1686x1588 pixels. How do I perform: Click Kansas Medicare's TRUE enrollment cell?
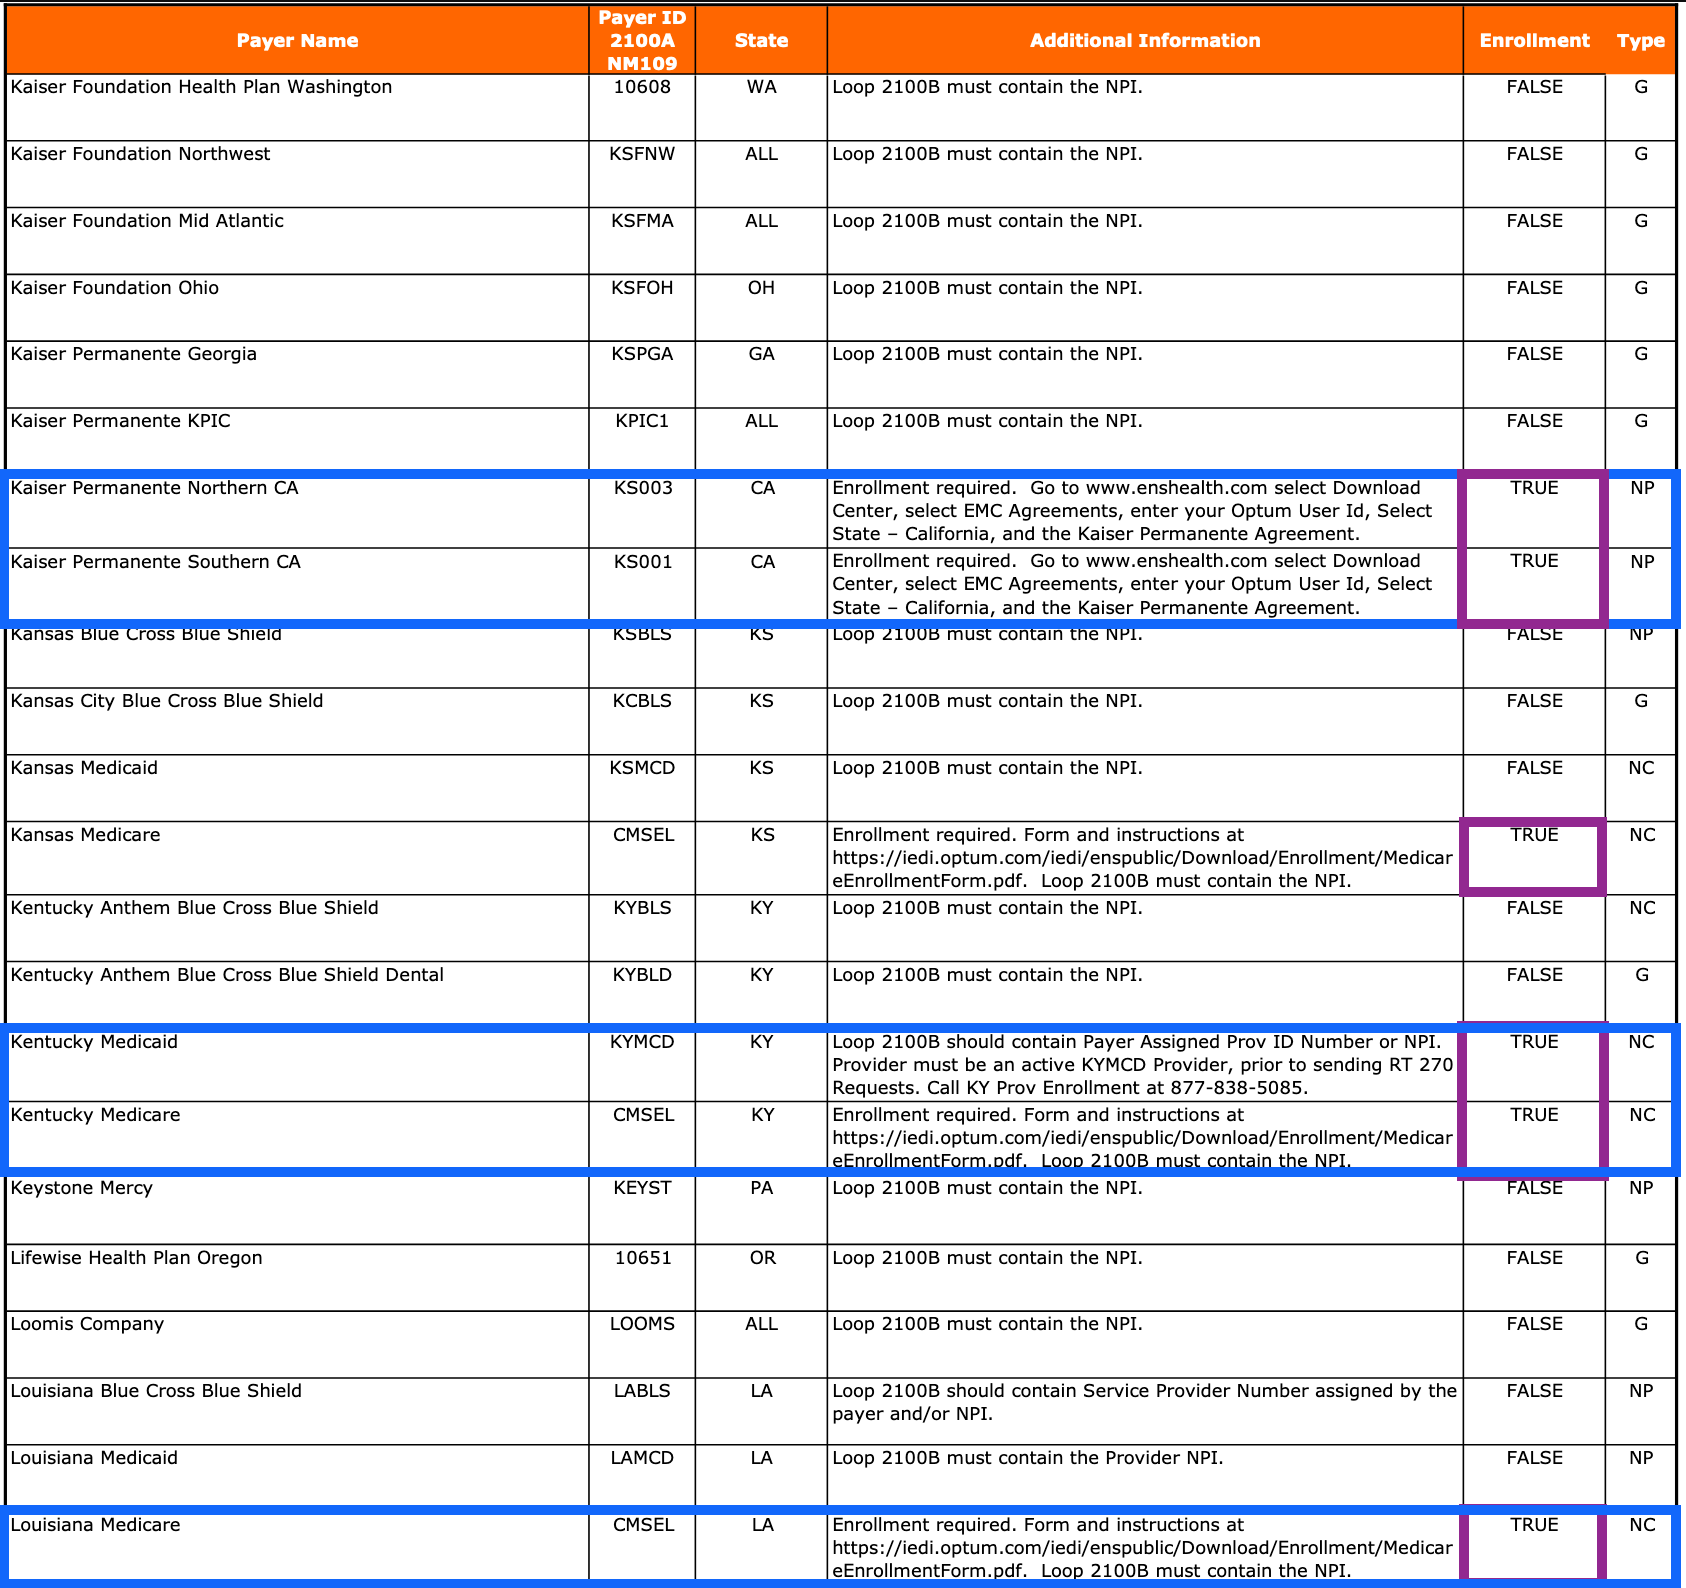[x=1534, y=835]
